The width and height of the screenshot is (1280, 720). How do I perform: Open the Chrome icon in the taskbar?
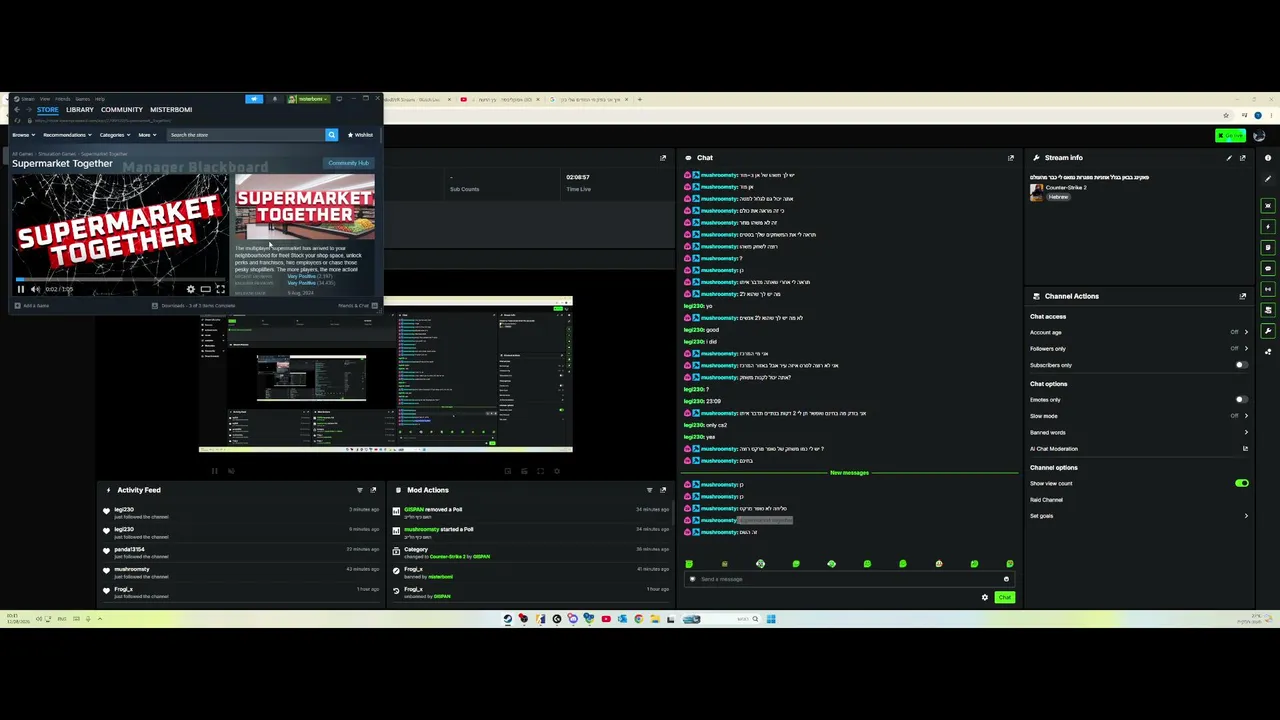click(x=639, y=619)
